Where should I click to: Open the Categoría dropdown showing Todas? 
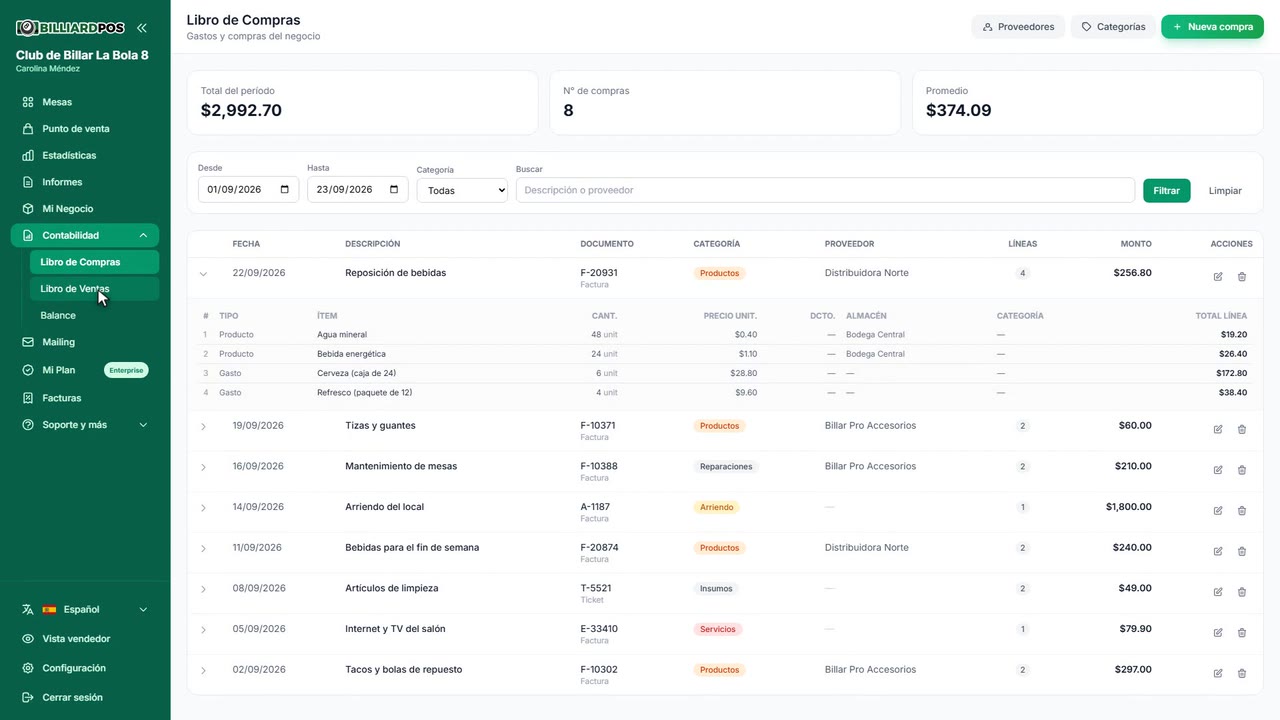pos(462,190)
